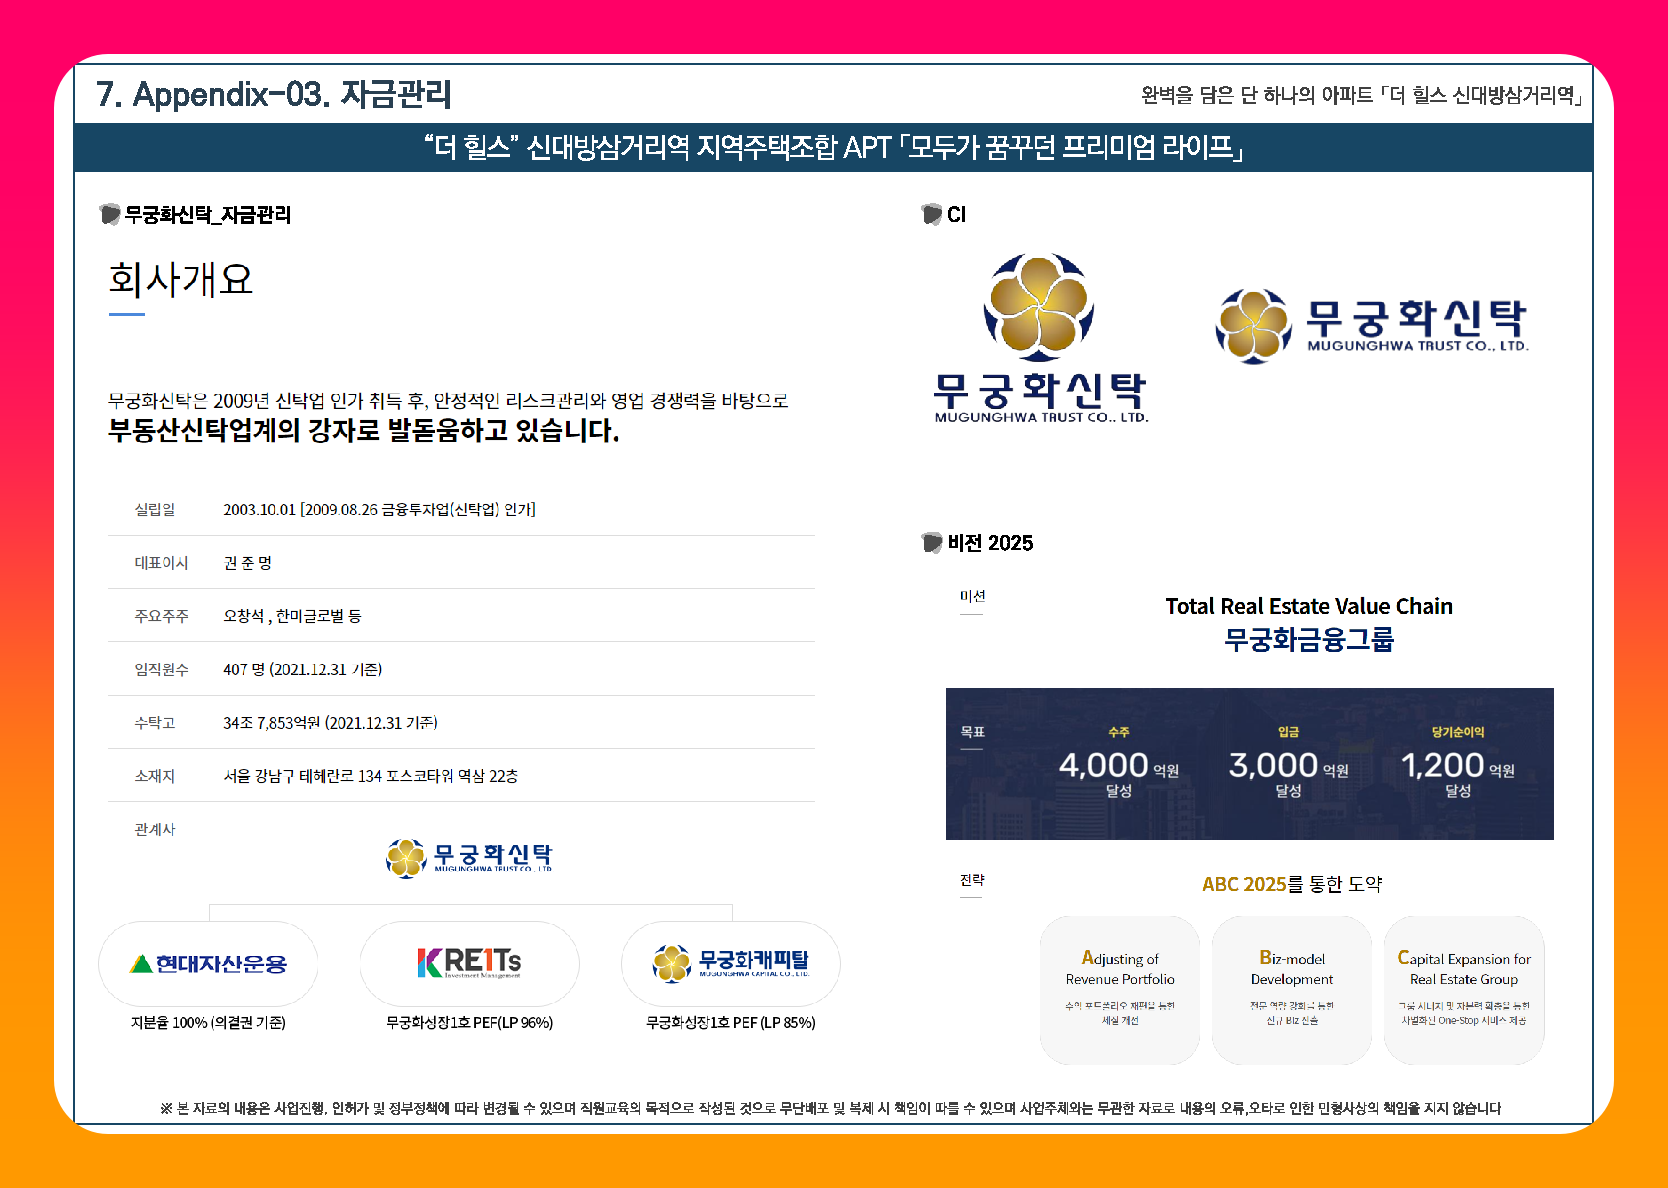Click the caption 지분율 100% (의결권 기준)
Viewport: 1668px width, 1188px height.
click(208, 1022)
